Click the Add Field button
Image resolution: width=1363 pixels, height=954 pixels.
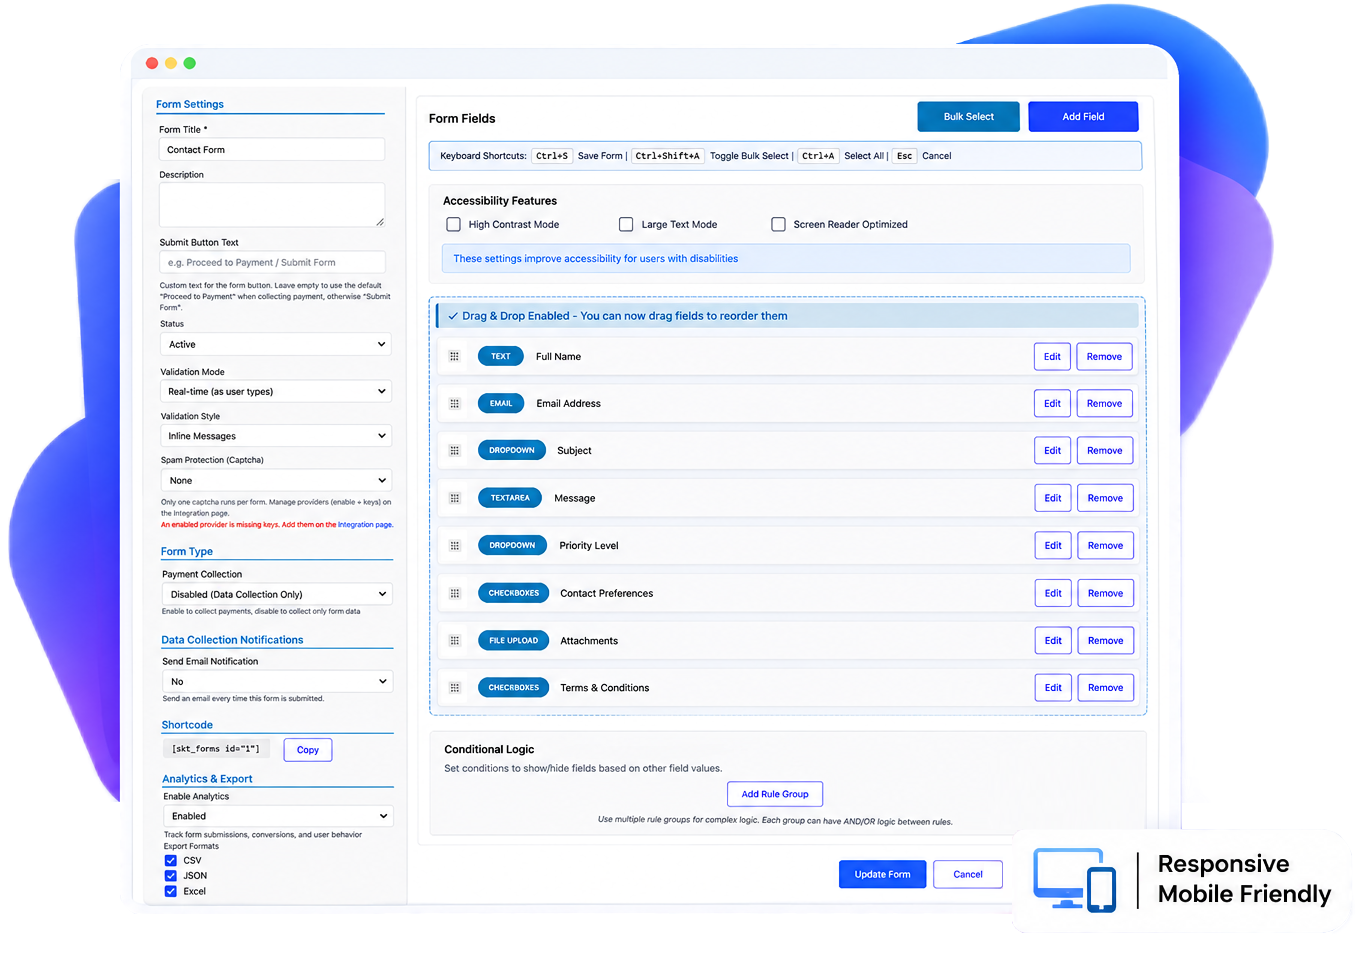click(x=1083, y=117)
